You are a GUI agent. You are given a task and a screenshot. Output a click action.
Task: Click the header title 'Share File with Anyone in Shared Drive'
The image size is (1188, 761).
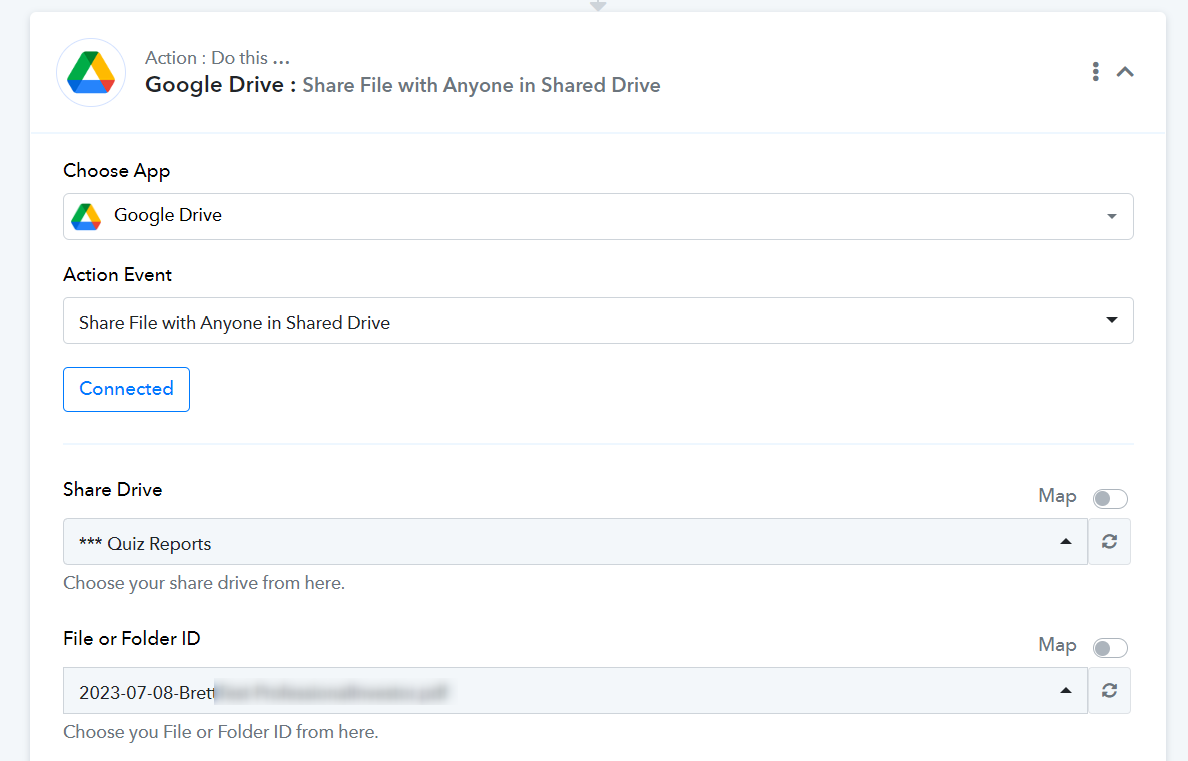(481, 85)
